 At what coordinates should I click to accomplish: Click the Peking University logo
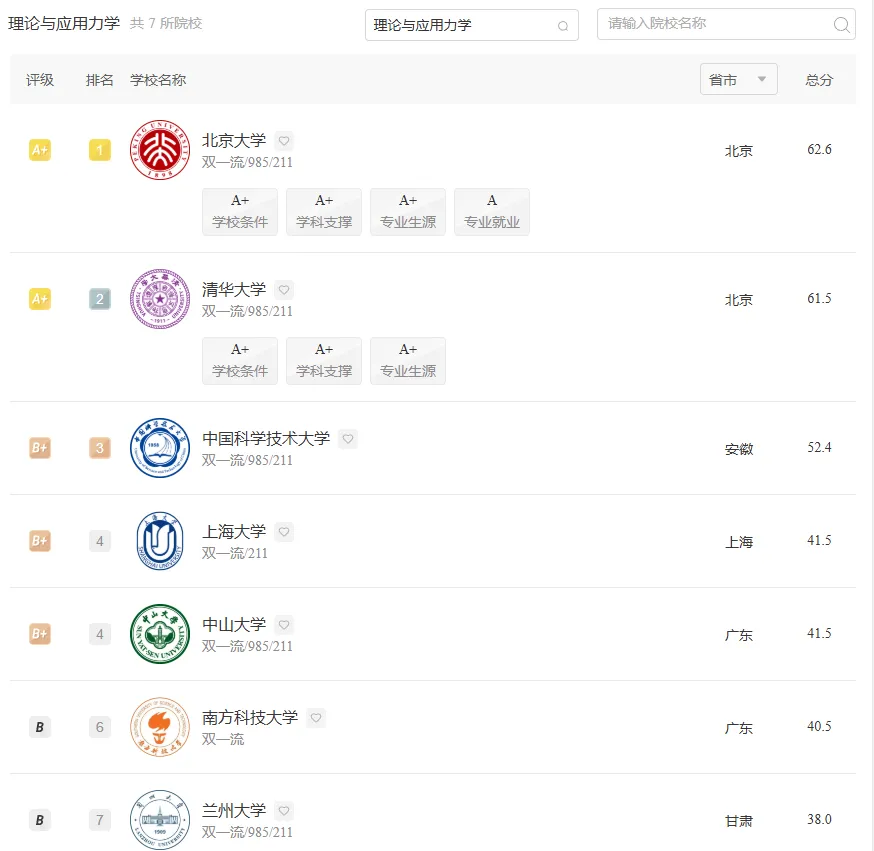click(x=159, y=150)
